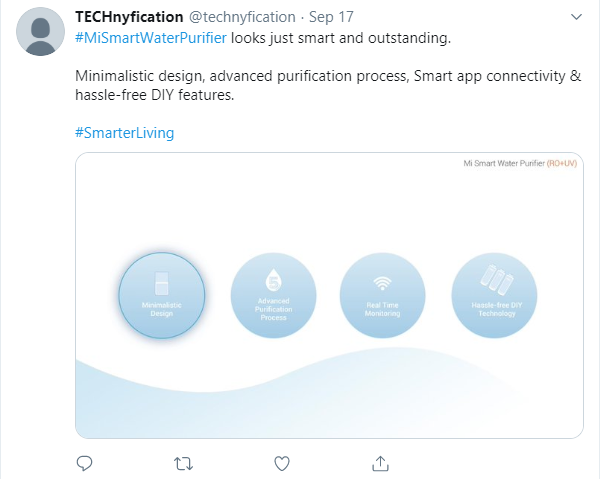Select the Real Time Monitoring circle
This screenshot has height=479, width=603.
point(382,295)
